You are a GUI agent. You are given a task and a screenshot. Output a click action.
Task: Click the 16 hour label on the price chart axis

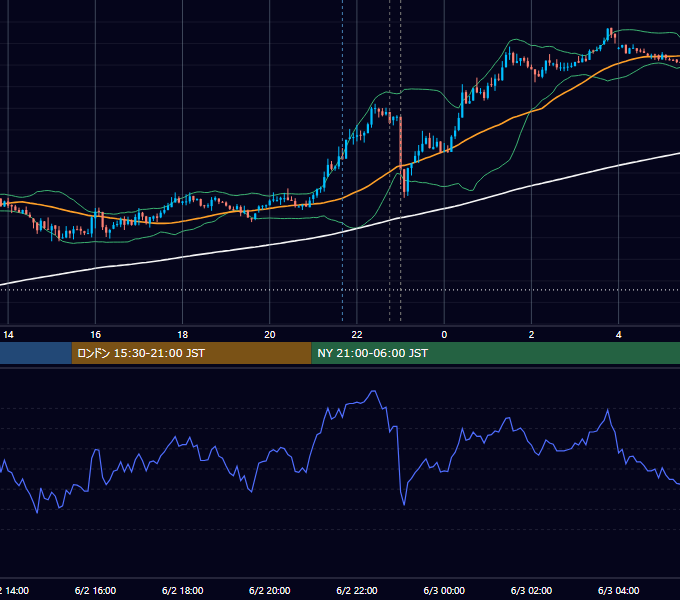(x=95, y=335)
